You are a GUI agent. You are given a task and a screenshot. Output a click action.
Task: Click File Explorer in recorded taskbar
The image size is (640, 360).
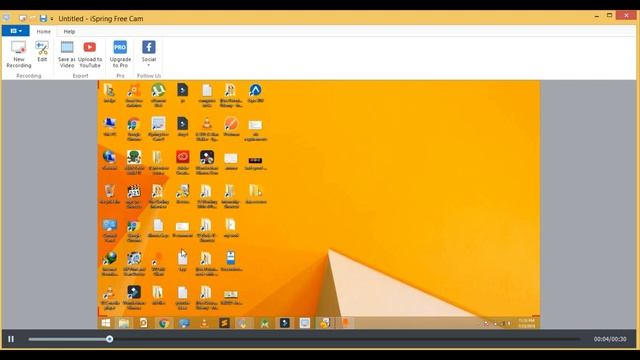click(124, 323)
